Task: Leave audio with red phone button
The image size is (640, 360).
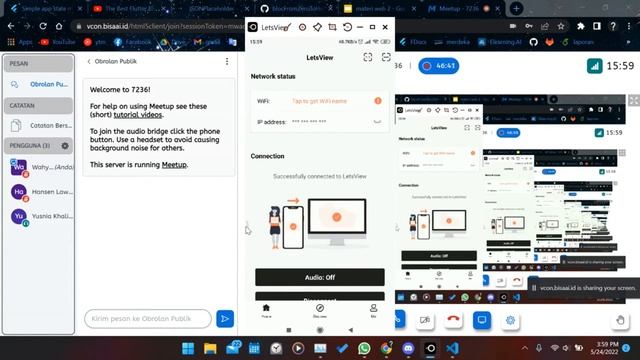Action: click(453, 320)
